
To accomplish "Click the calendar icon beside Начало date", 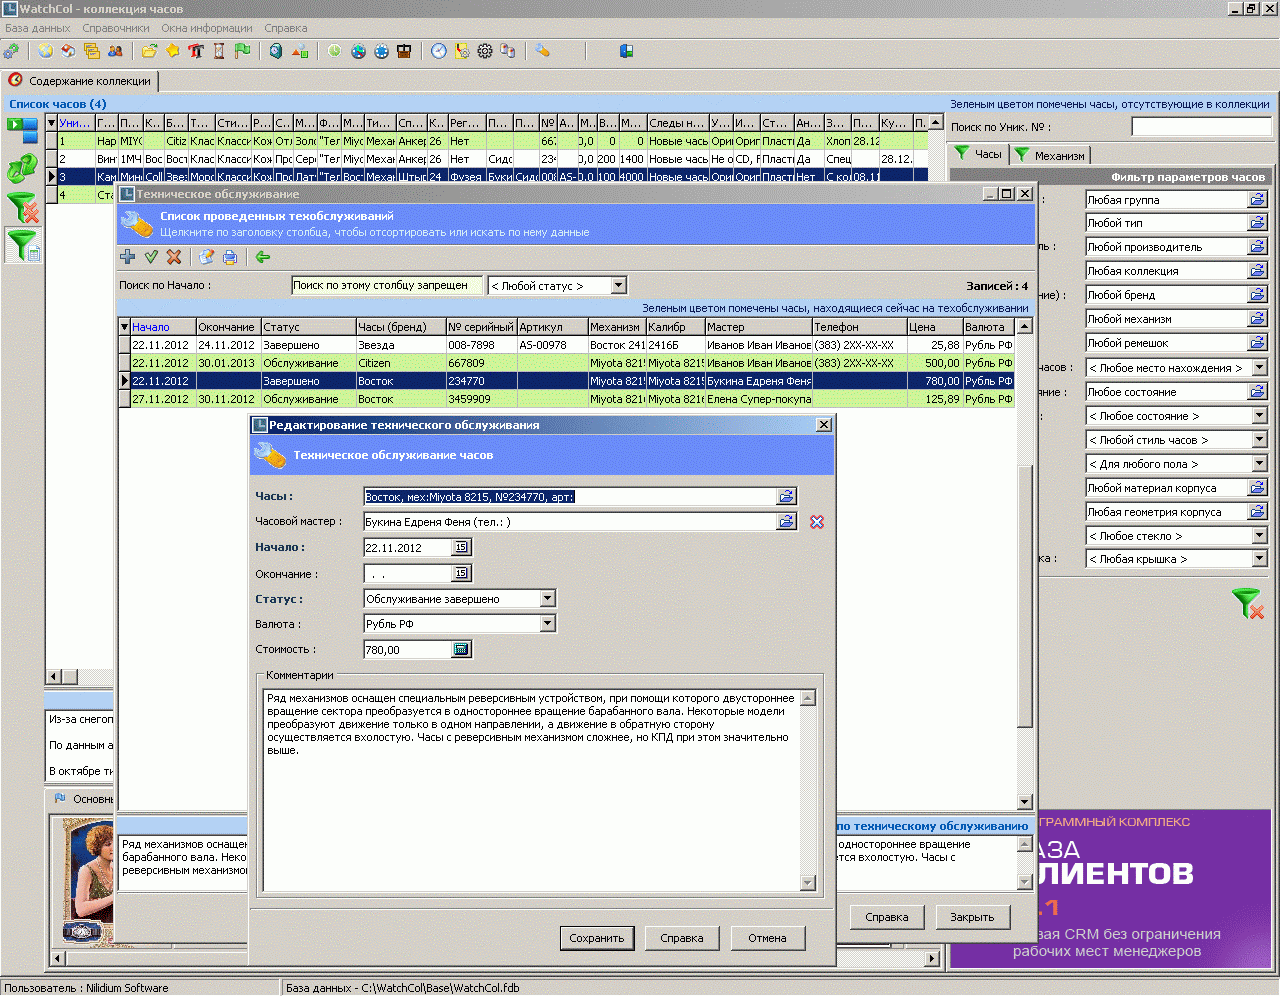I will [461, 548].
